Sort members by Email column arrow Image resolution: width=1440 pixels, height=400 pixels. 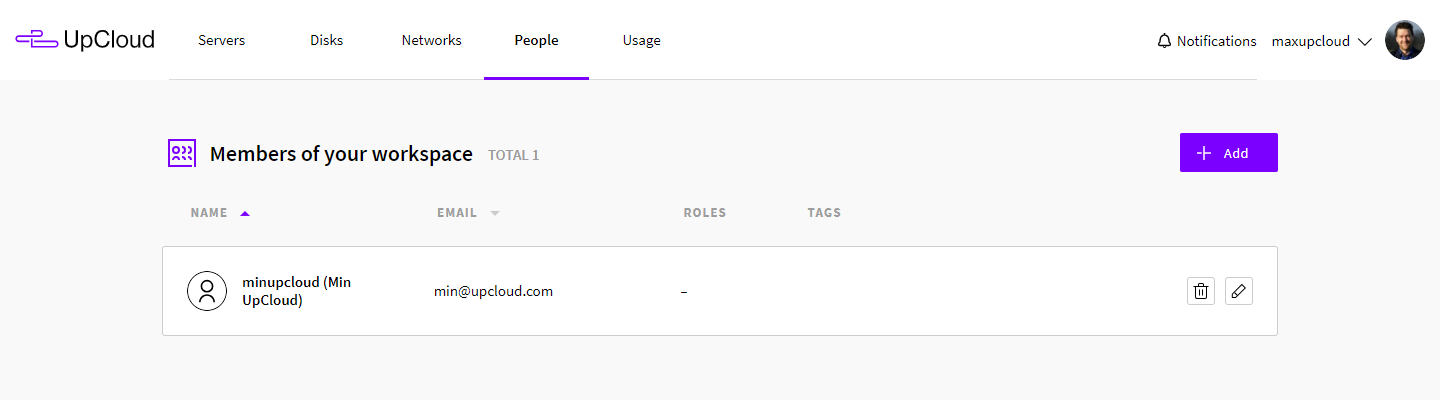click(x=494, y=213)
